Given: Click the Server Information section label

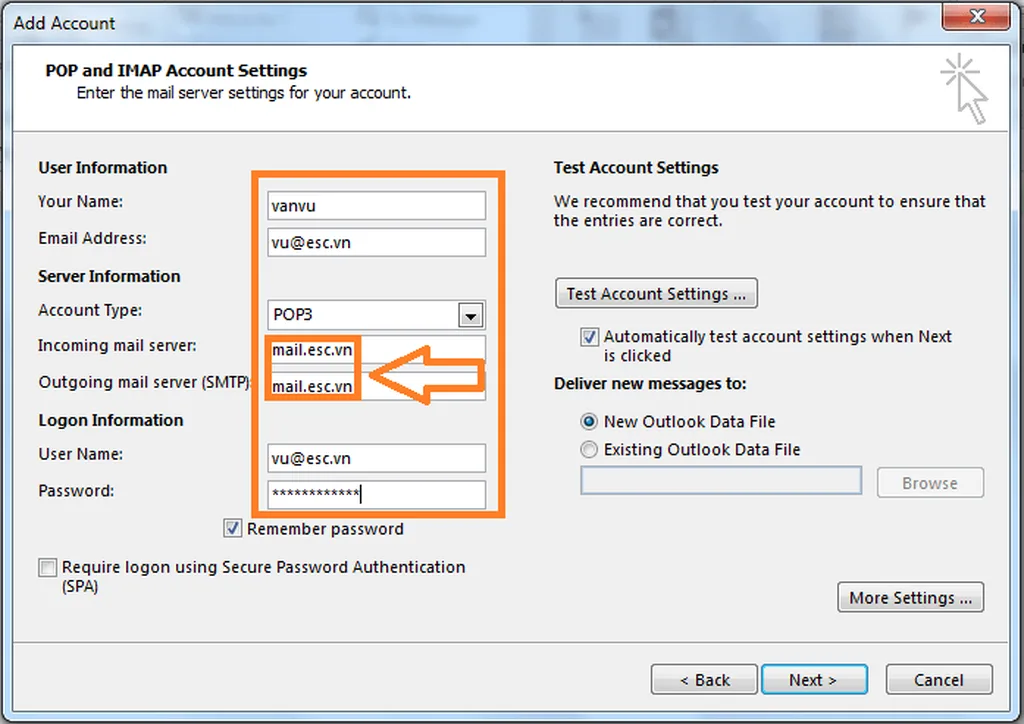Looking at the screenshot, I should (x=109, y=276).
